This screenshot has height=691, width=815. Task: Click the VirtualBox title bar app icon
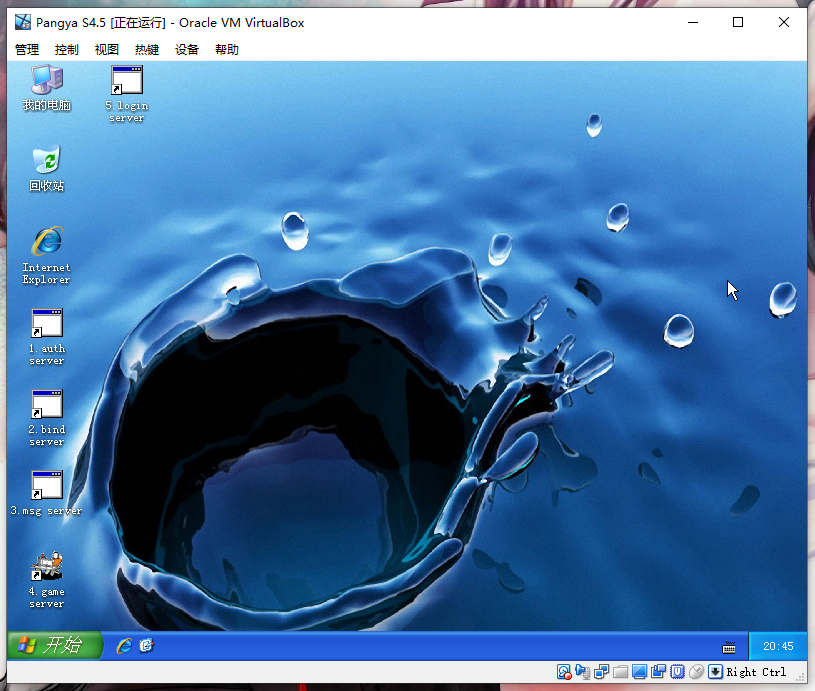(23, 22)
